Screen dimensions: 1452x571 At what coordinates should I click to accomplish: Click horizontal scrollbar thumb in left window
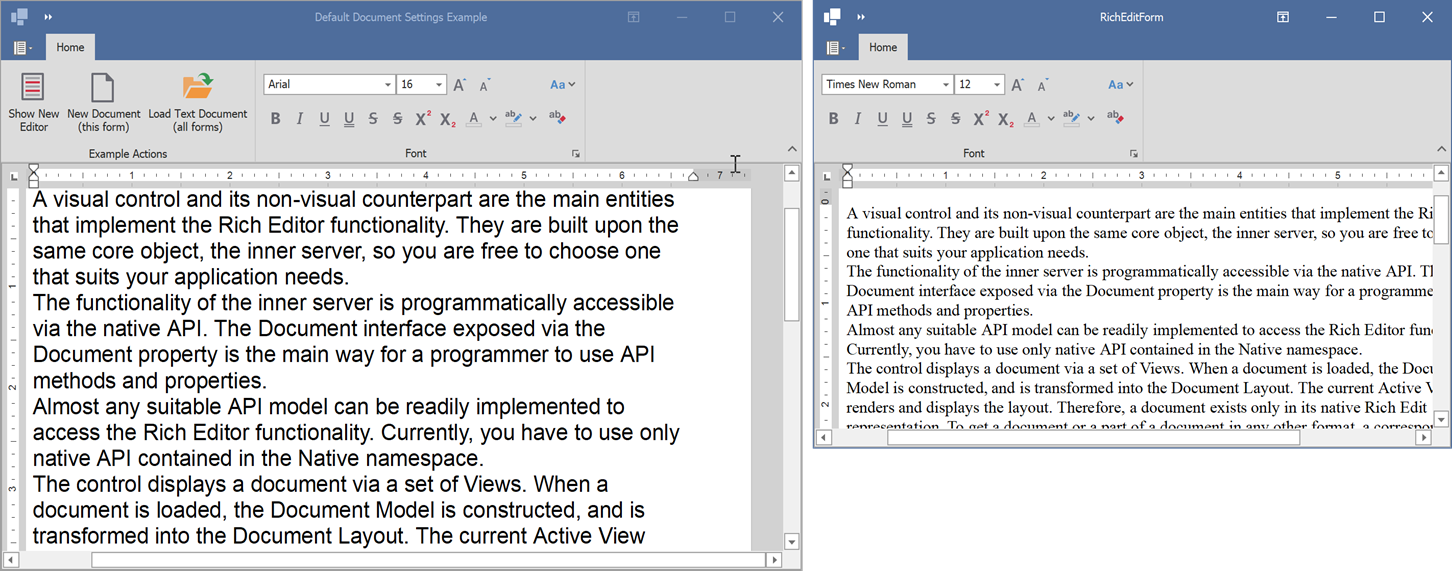coord(427,560)
